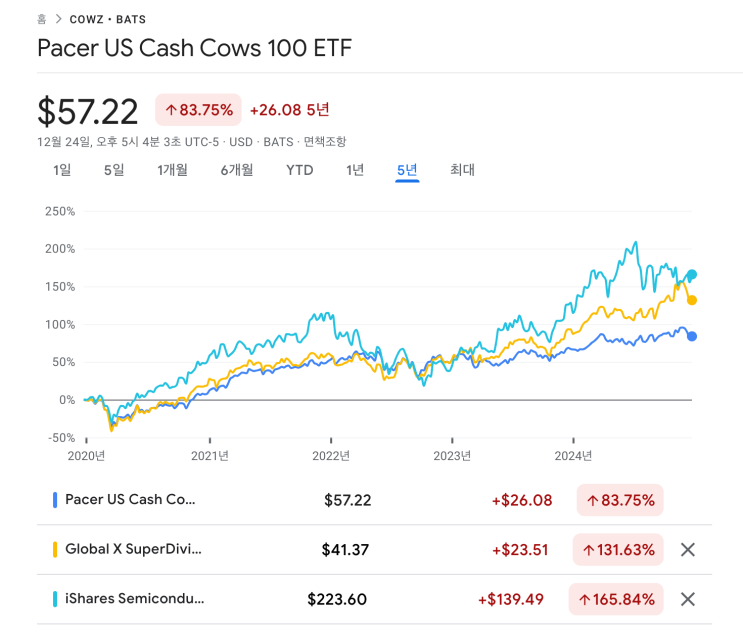743x632 pixels.
Task: Switch to 6개월 chart range
Action: pos(237,170)
